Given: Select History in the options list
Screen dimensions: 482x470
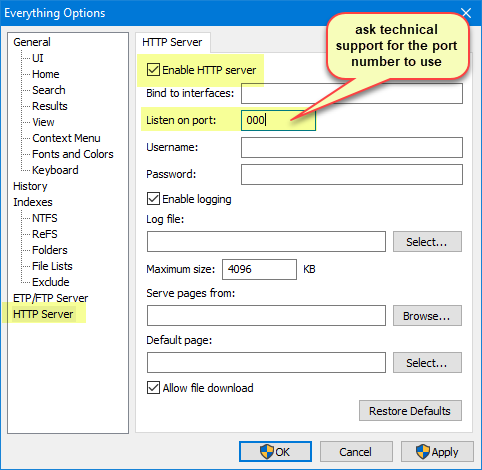Looking at the screenshot, I should tap(30, 186).
